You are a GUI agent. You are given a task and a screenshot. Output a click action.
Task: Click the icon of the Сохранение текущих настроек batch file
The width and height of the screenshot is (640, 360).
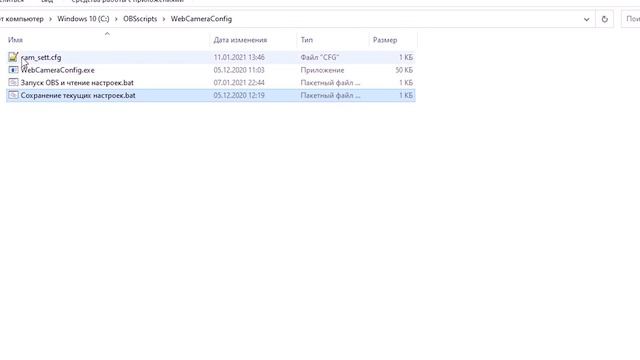13,95
